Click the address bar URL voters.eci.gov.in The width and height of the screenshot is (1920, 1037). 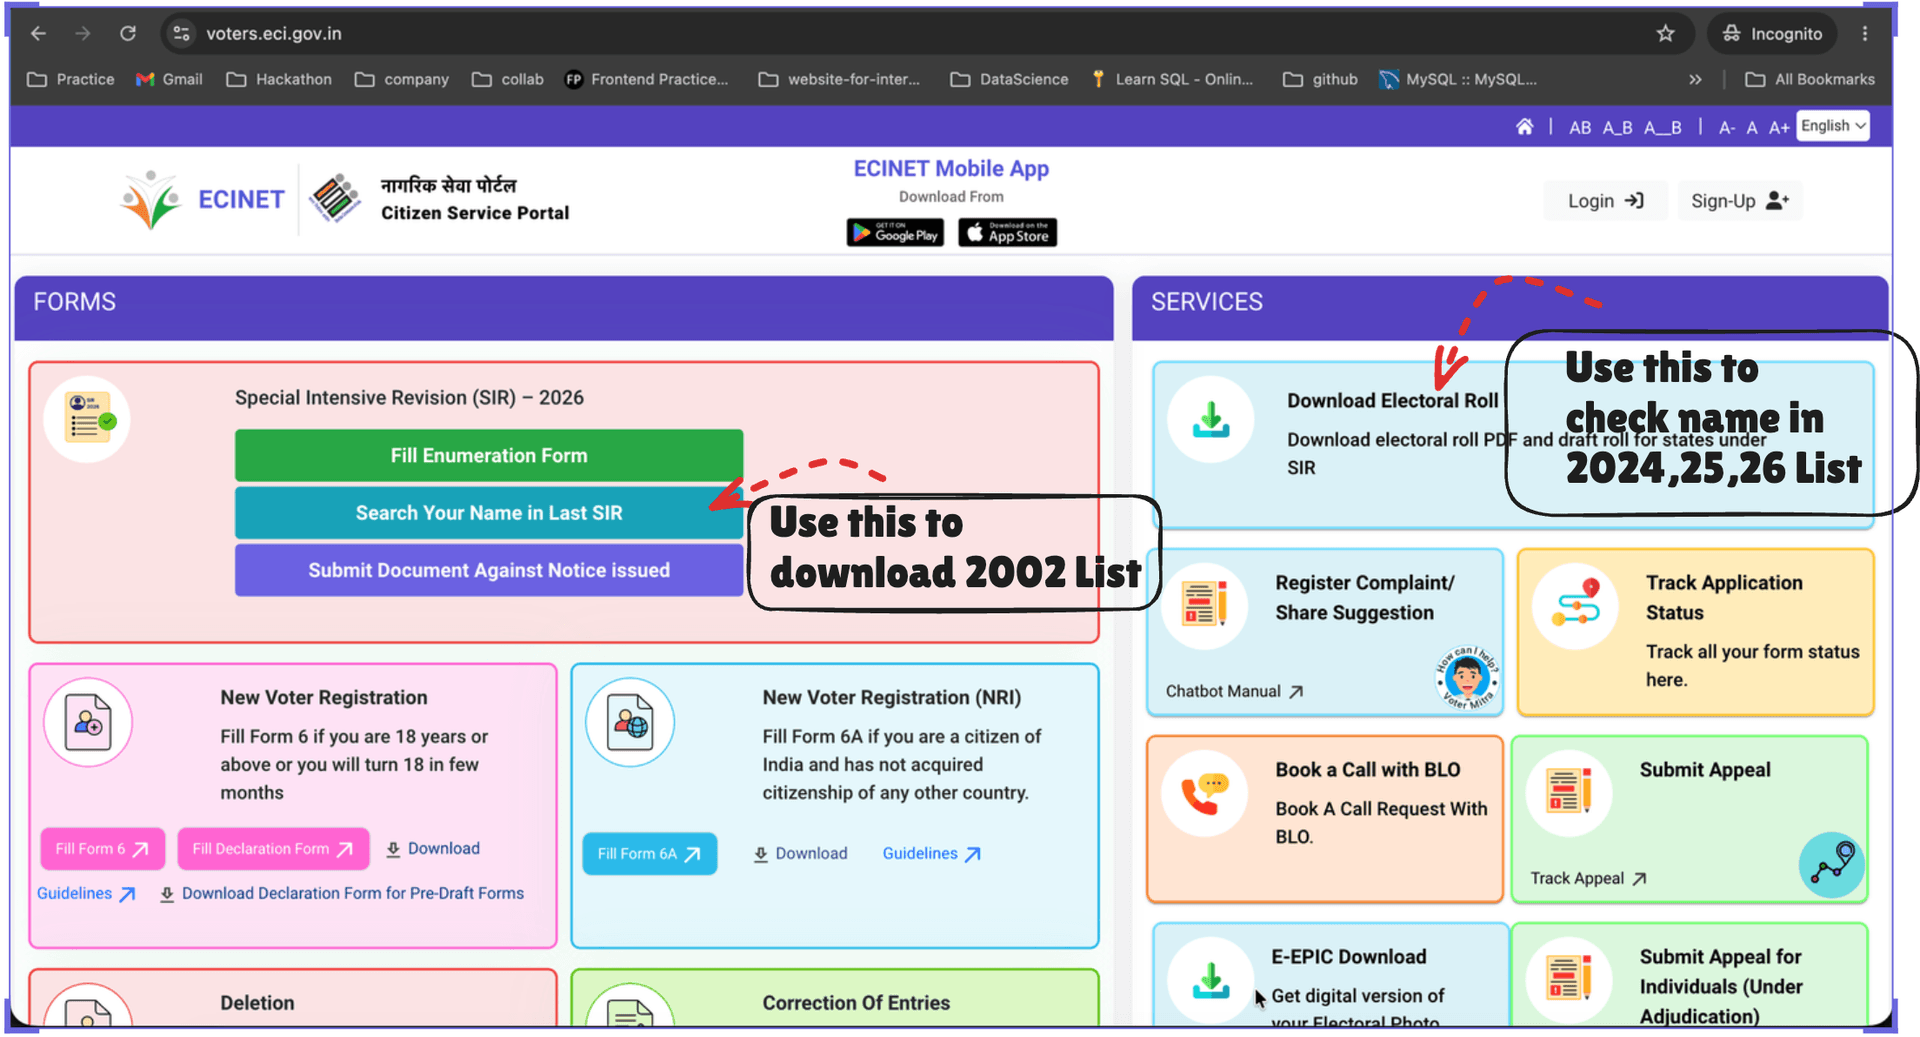274,33
